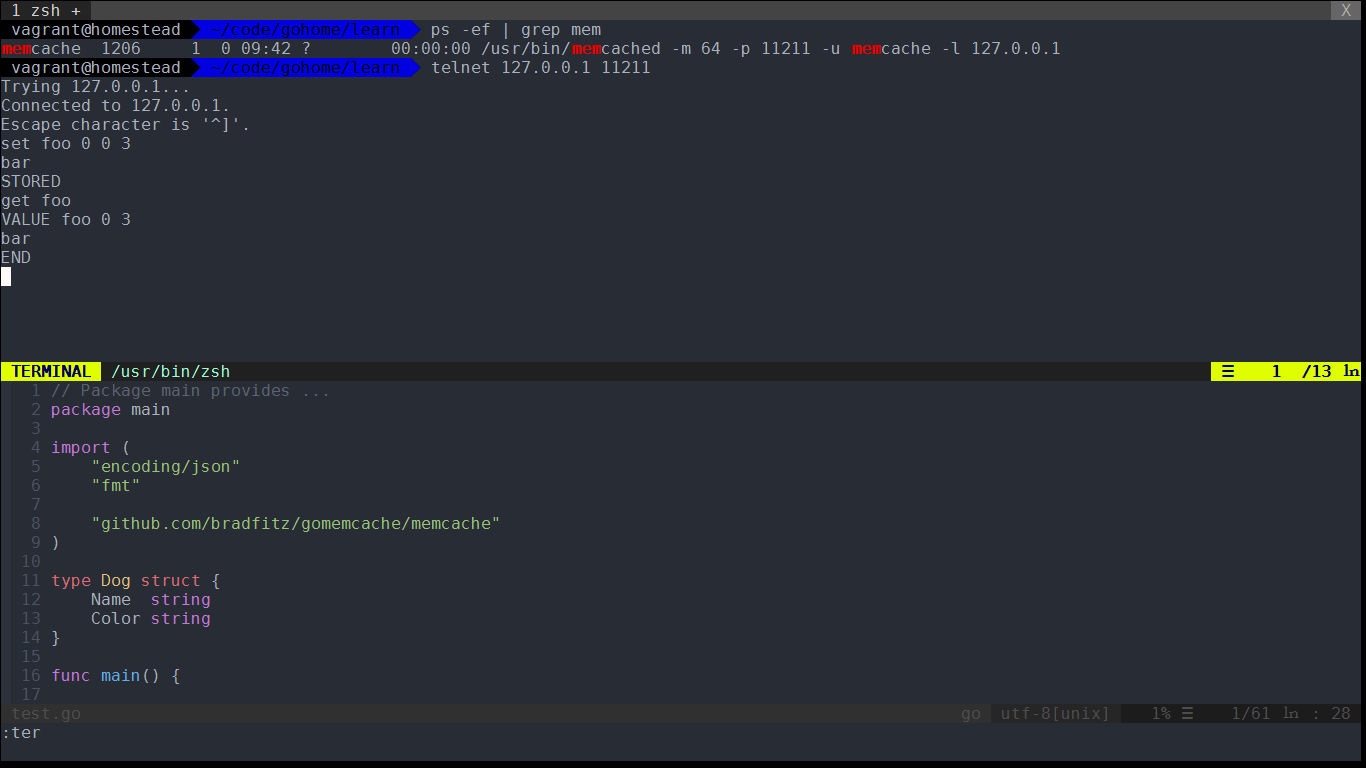Close the tab with the X button
This screenshot has width=1366, height=768.
(x=1346, y=10)
